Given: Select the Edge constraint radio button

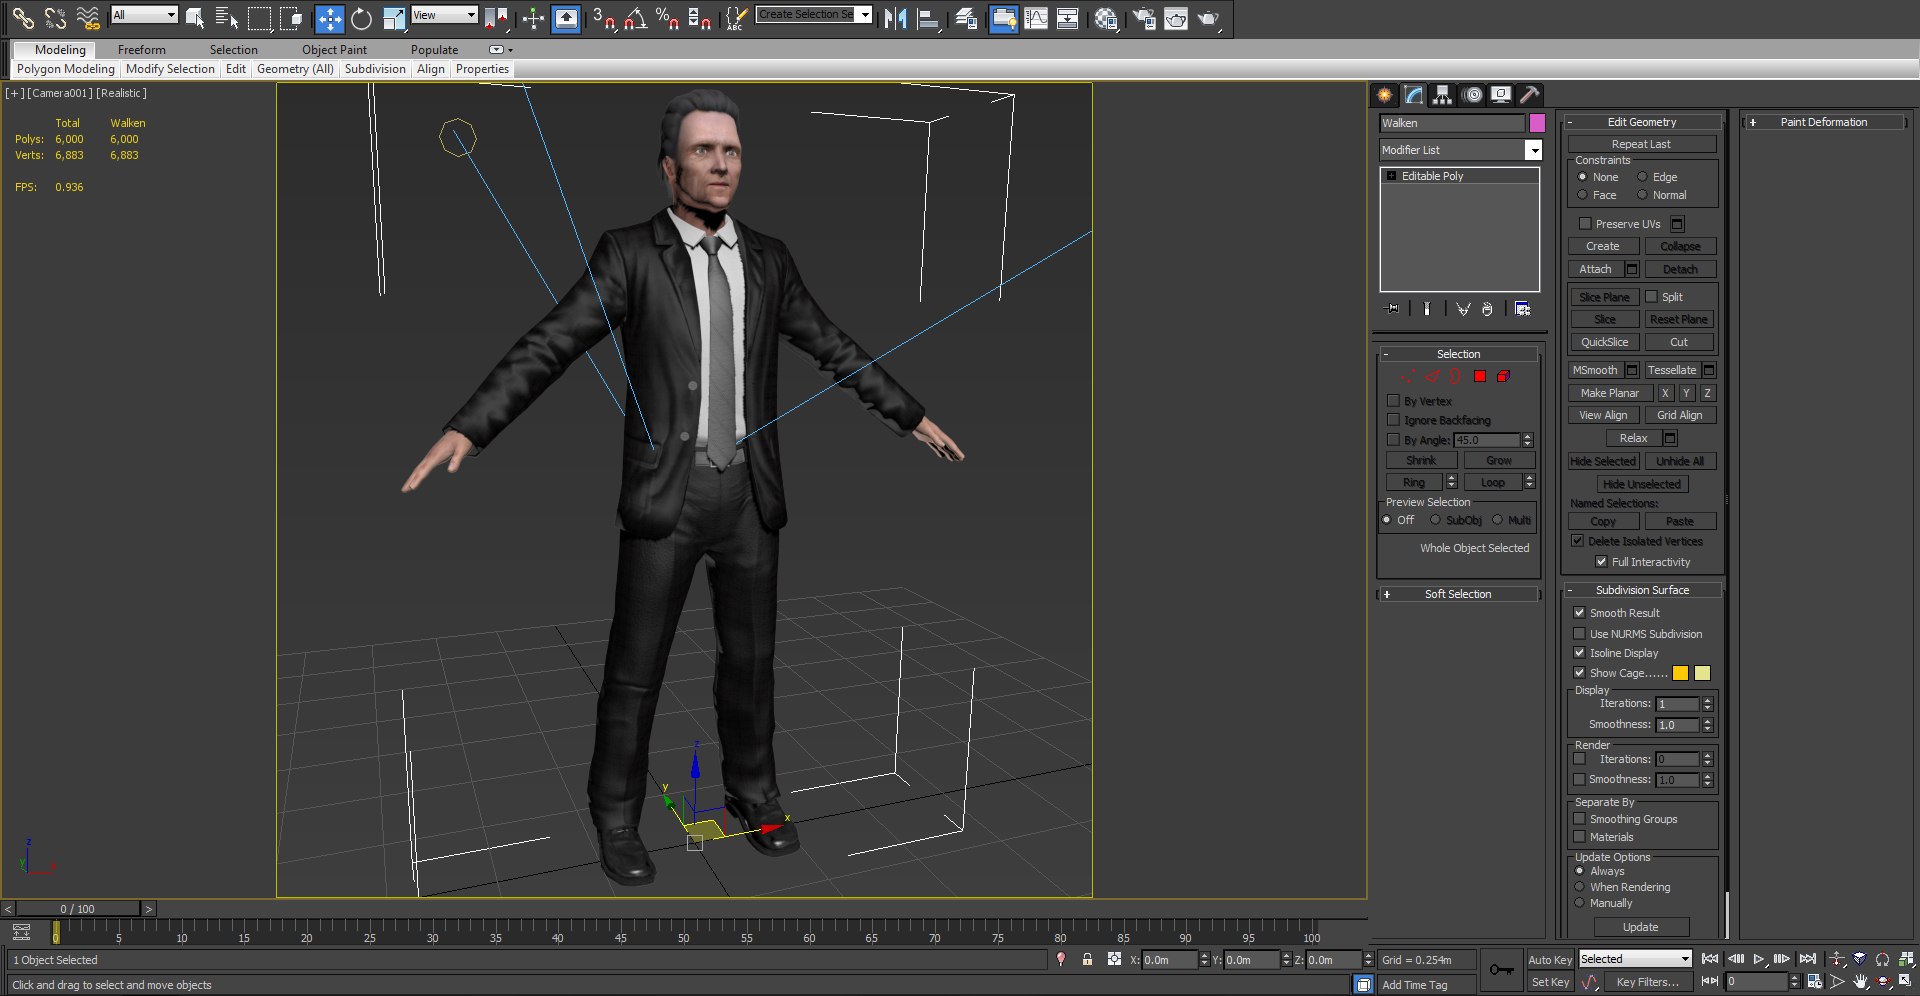Looking at the screenshot, I should [x=1642, y=177].
